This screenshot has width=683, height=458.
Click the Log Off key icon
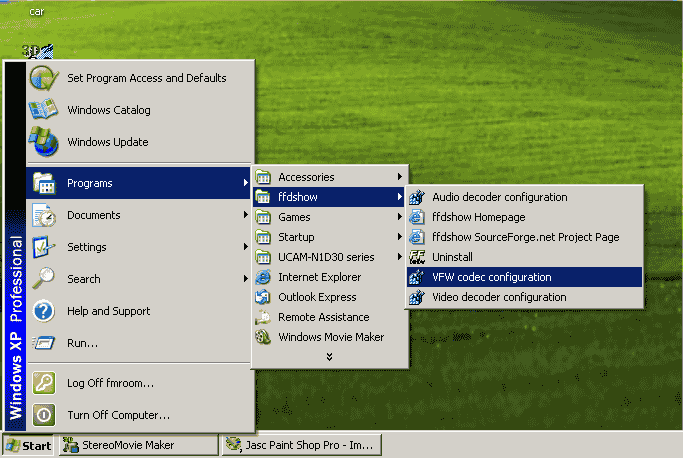(x=44, y=383)
